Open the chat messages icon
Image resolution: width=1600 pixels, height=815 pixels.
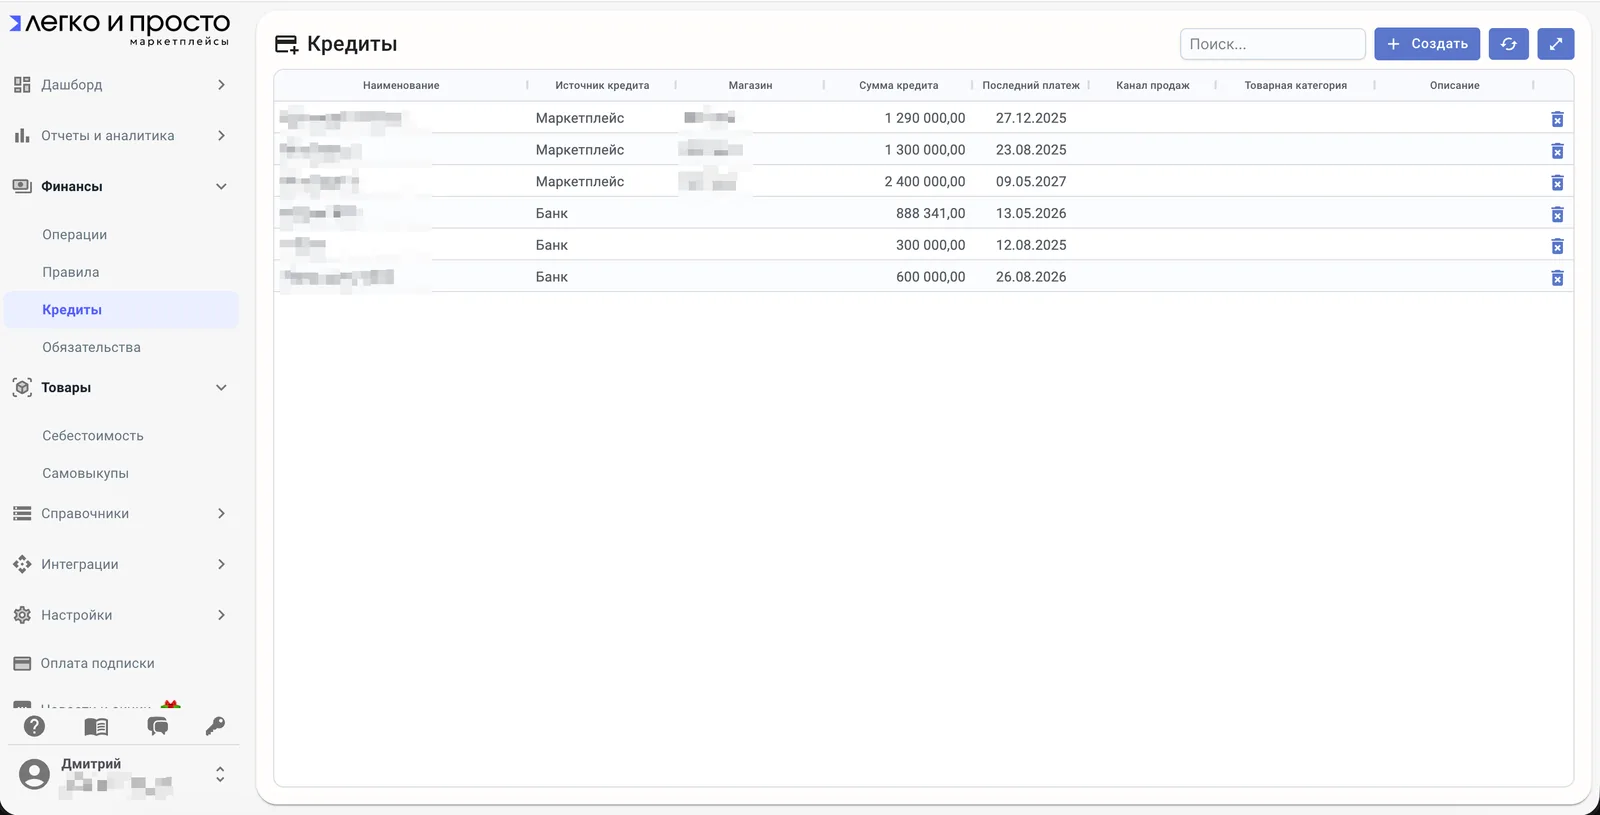(x=157, y=726)
